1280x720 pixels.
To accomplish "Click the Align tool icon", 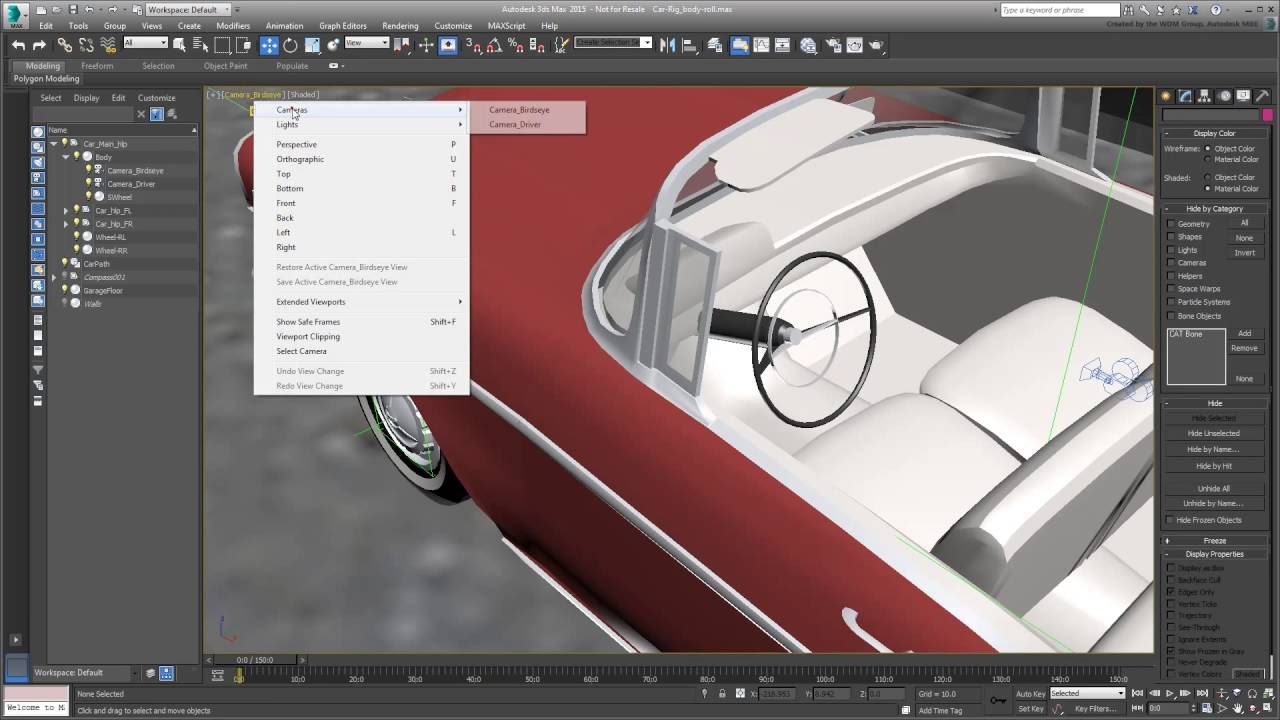I will (689, 45).
